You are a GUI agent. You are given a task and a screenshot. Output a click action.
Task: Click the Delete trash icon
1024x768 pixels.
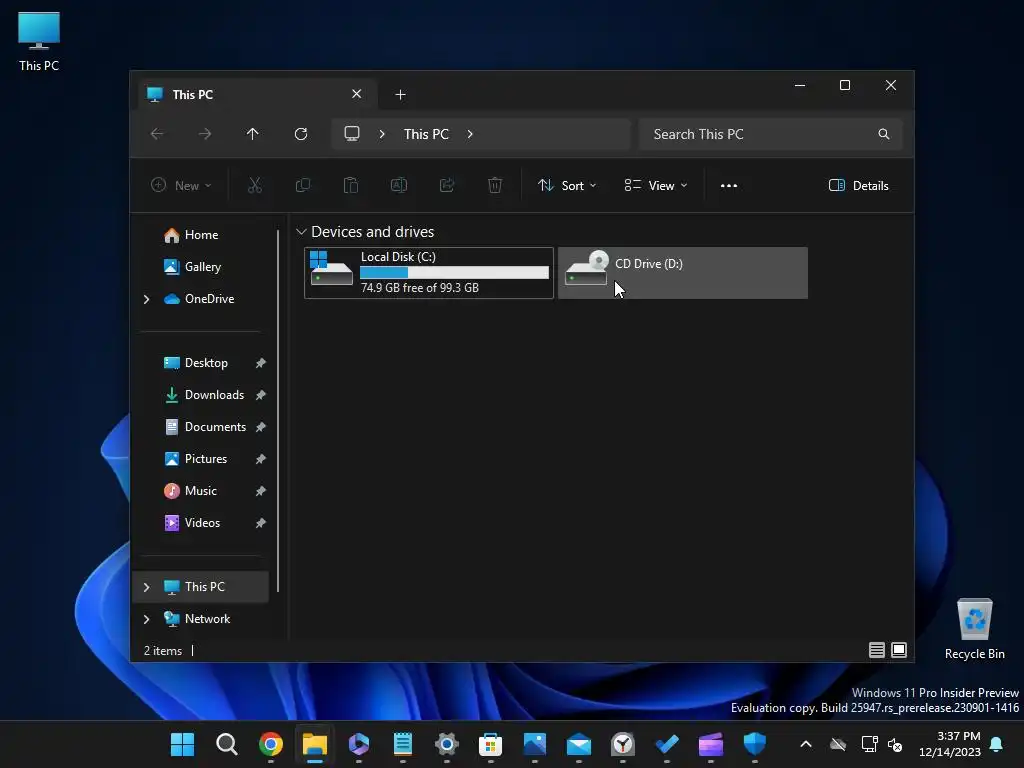tap(495, 185)
